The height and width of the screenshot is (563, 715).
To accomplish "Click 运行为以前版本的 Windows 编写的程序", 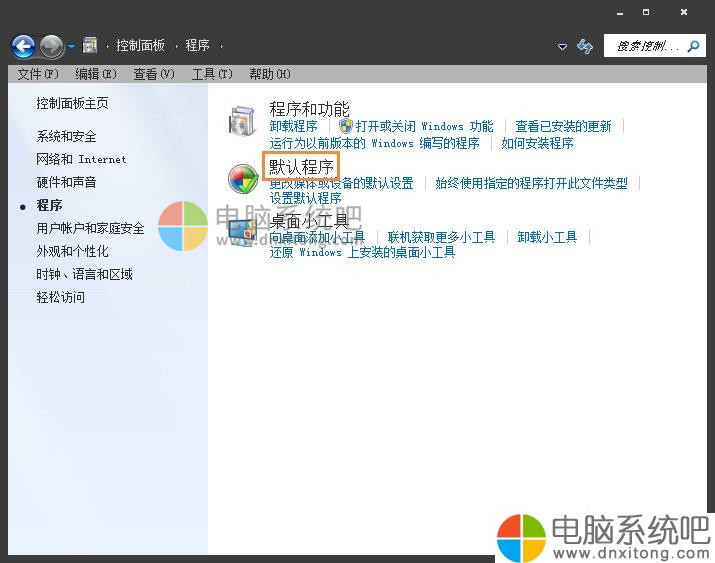I will pyautogui.click(x=374, y=143).
